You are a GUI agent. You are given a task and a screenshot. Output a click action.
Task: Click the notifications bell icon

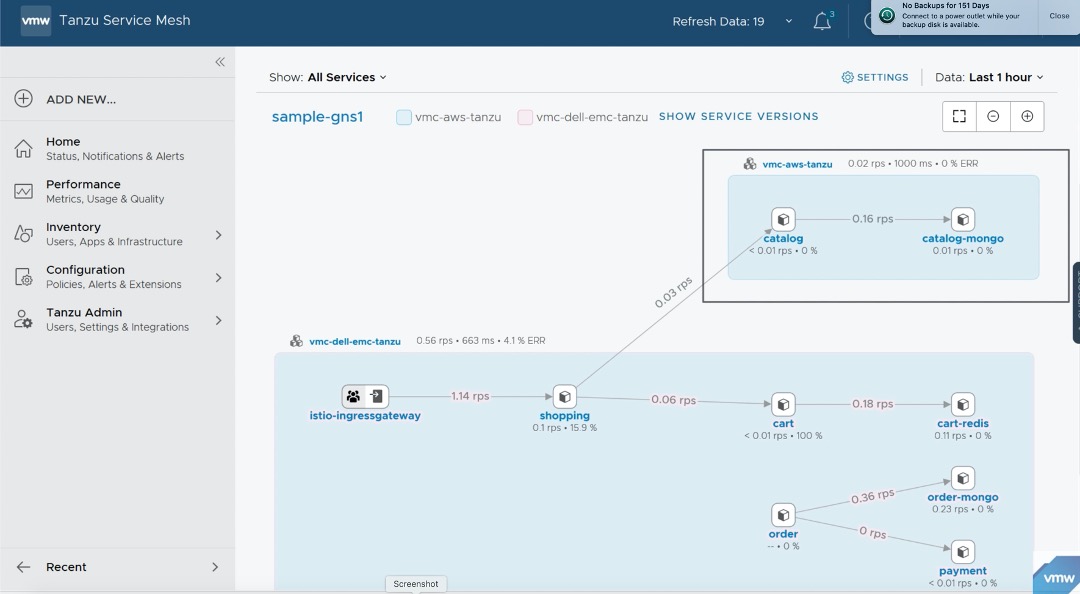pyautogui.click(x=822, y=21)
